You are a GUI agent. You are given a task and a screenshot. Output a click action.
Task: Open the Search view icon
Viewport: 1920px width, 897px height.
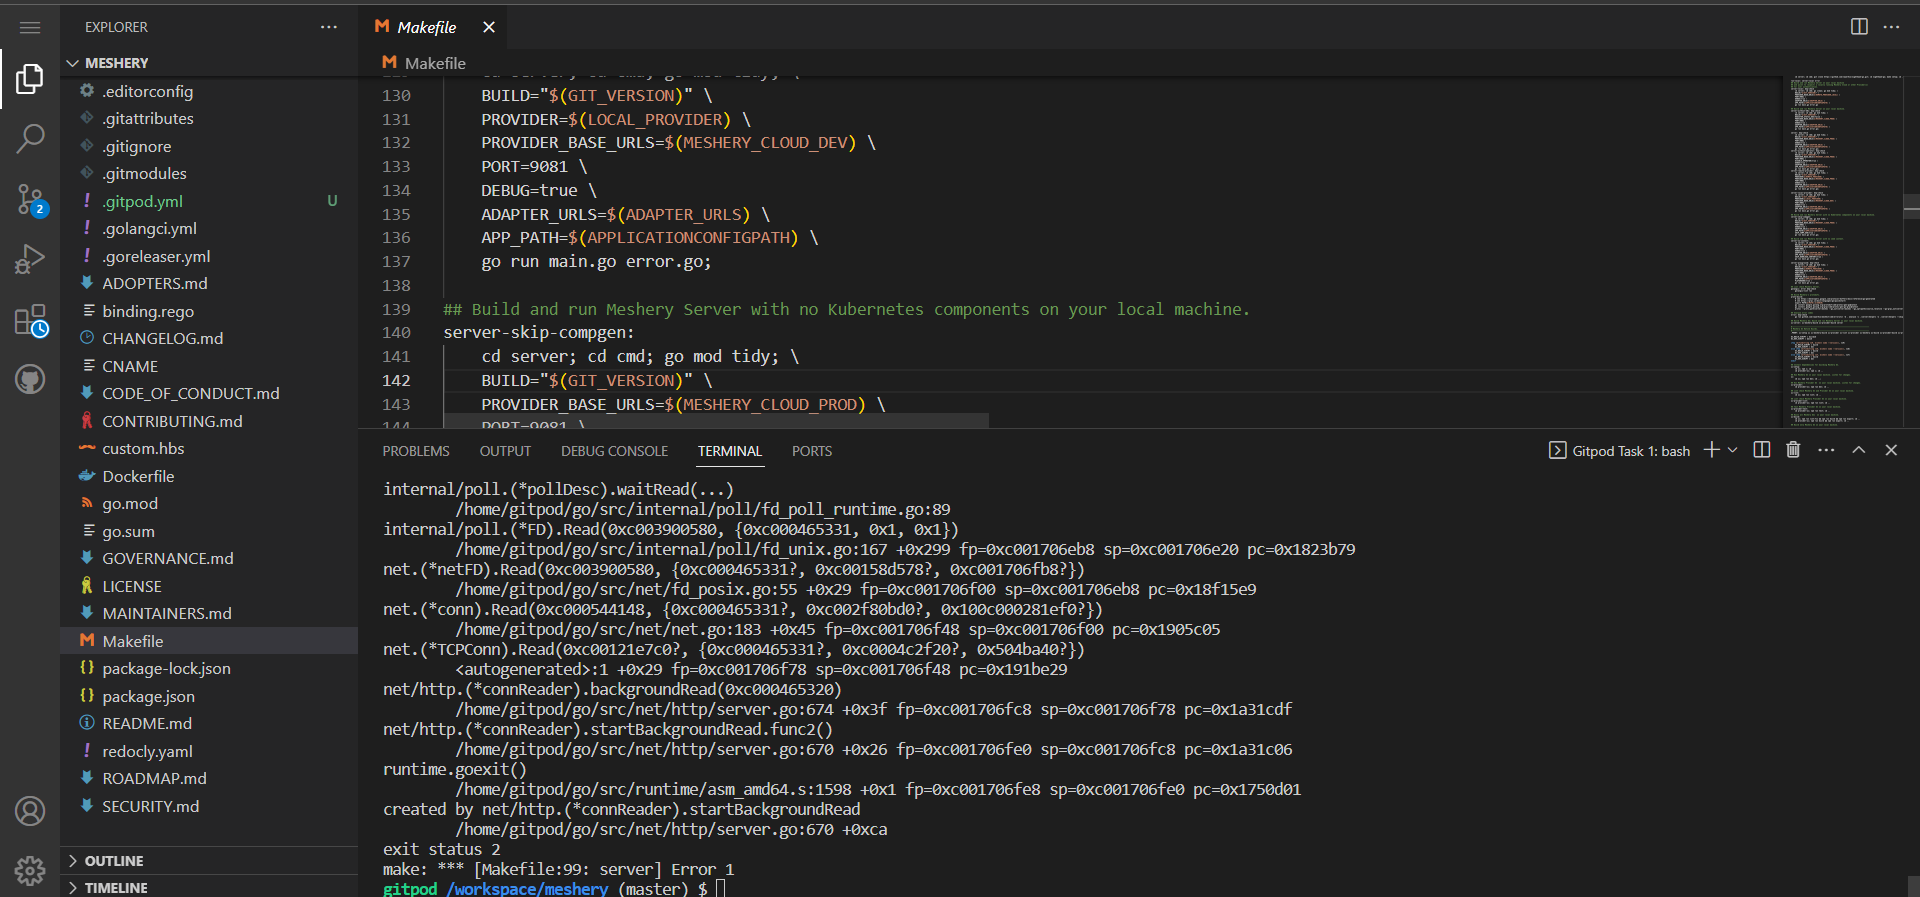point(30,139)
